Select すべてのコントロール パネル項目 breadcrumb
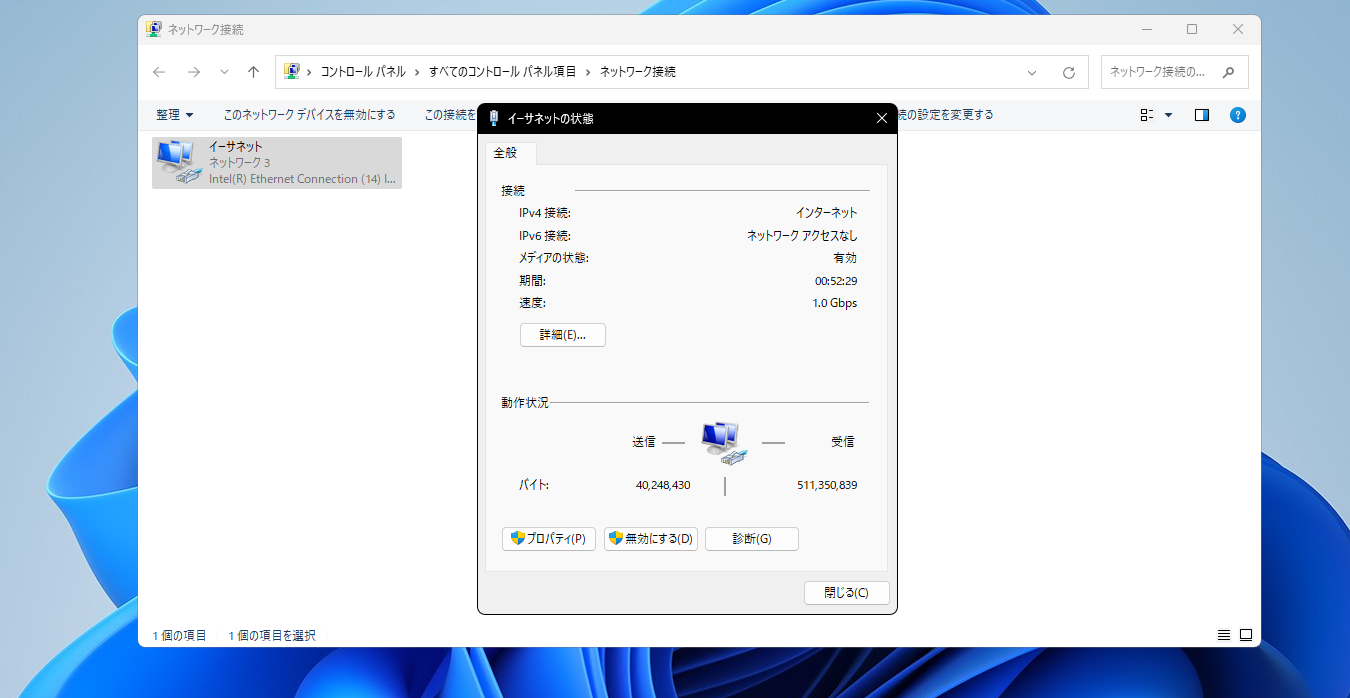The image size is (1350, 698). click(x=502, y=72)
